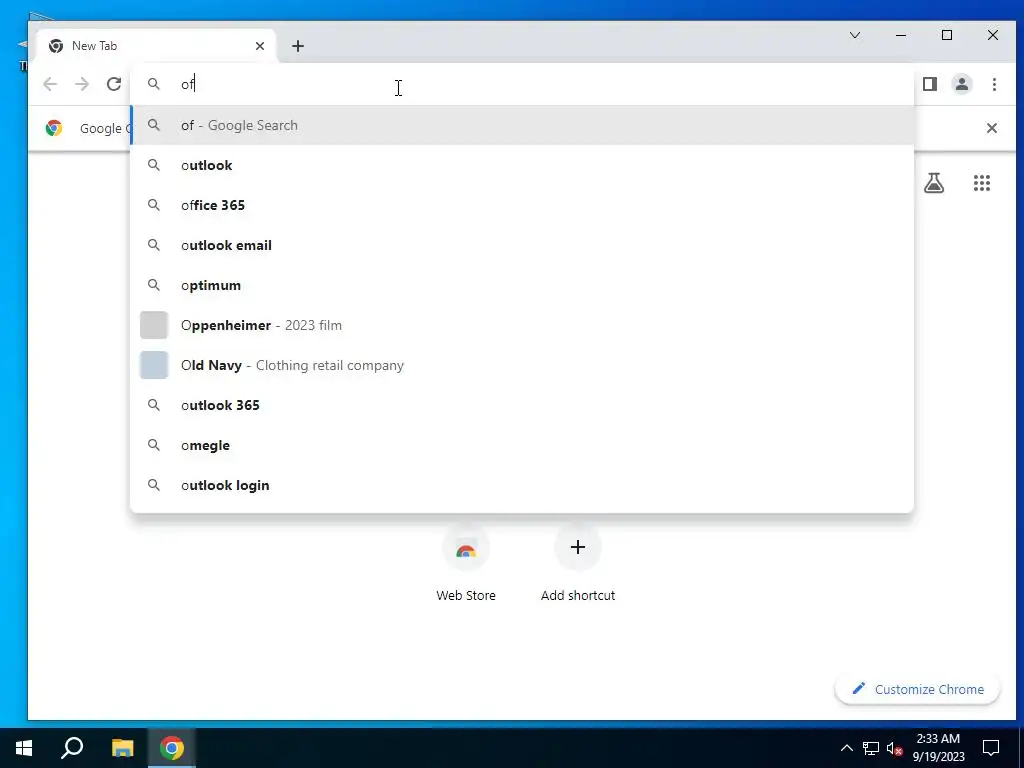Open the tab search chevron
Image resolution: width=1024 pixels, height=768 pixels.
pyautogui.click(x=855, y=35)
